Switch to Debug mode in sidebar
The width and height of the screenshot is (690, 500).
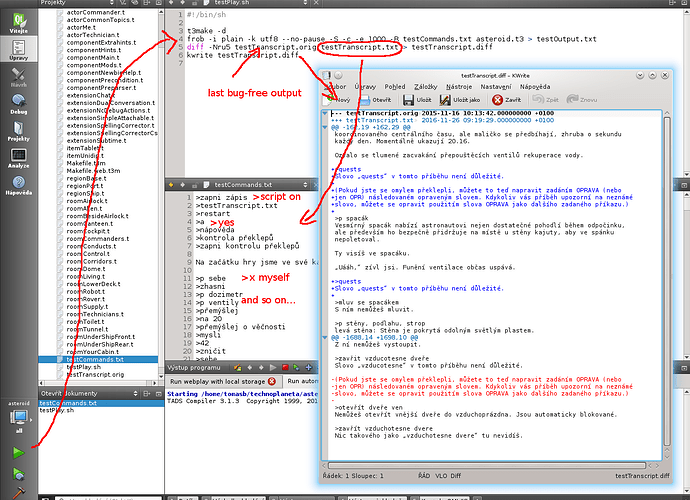(18, 104)
